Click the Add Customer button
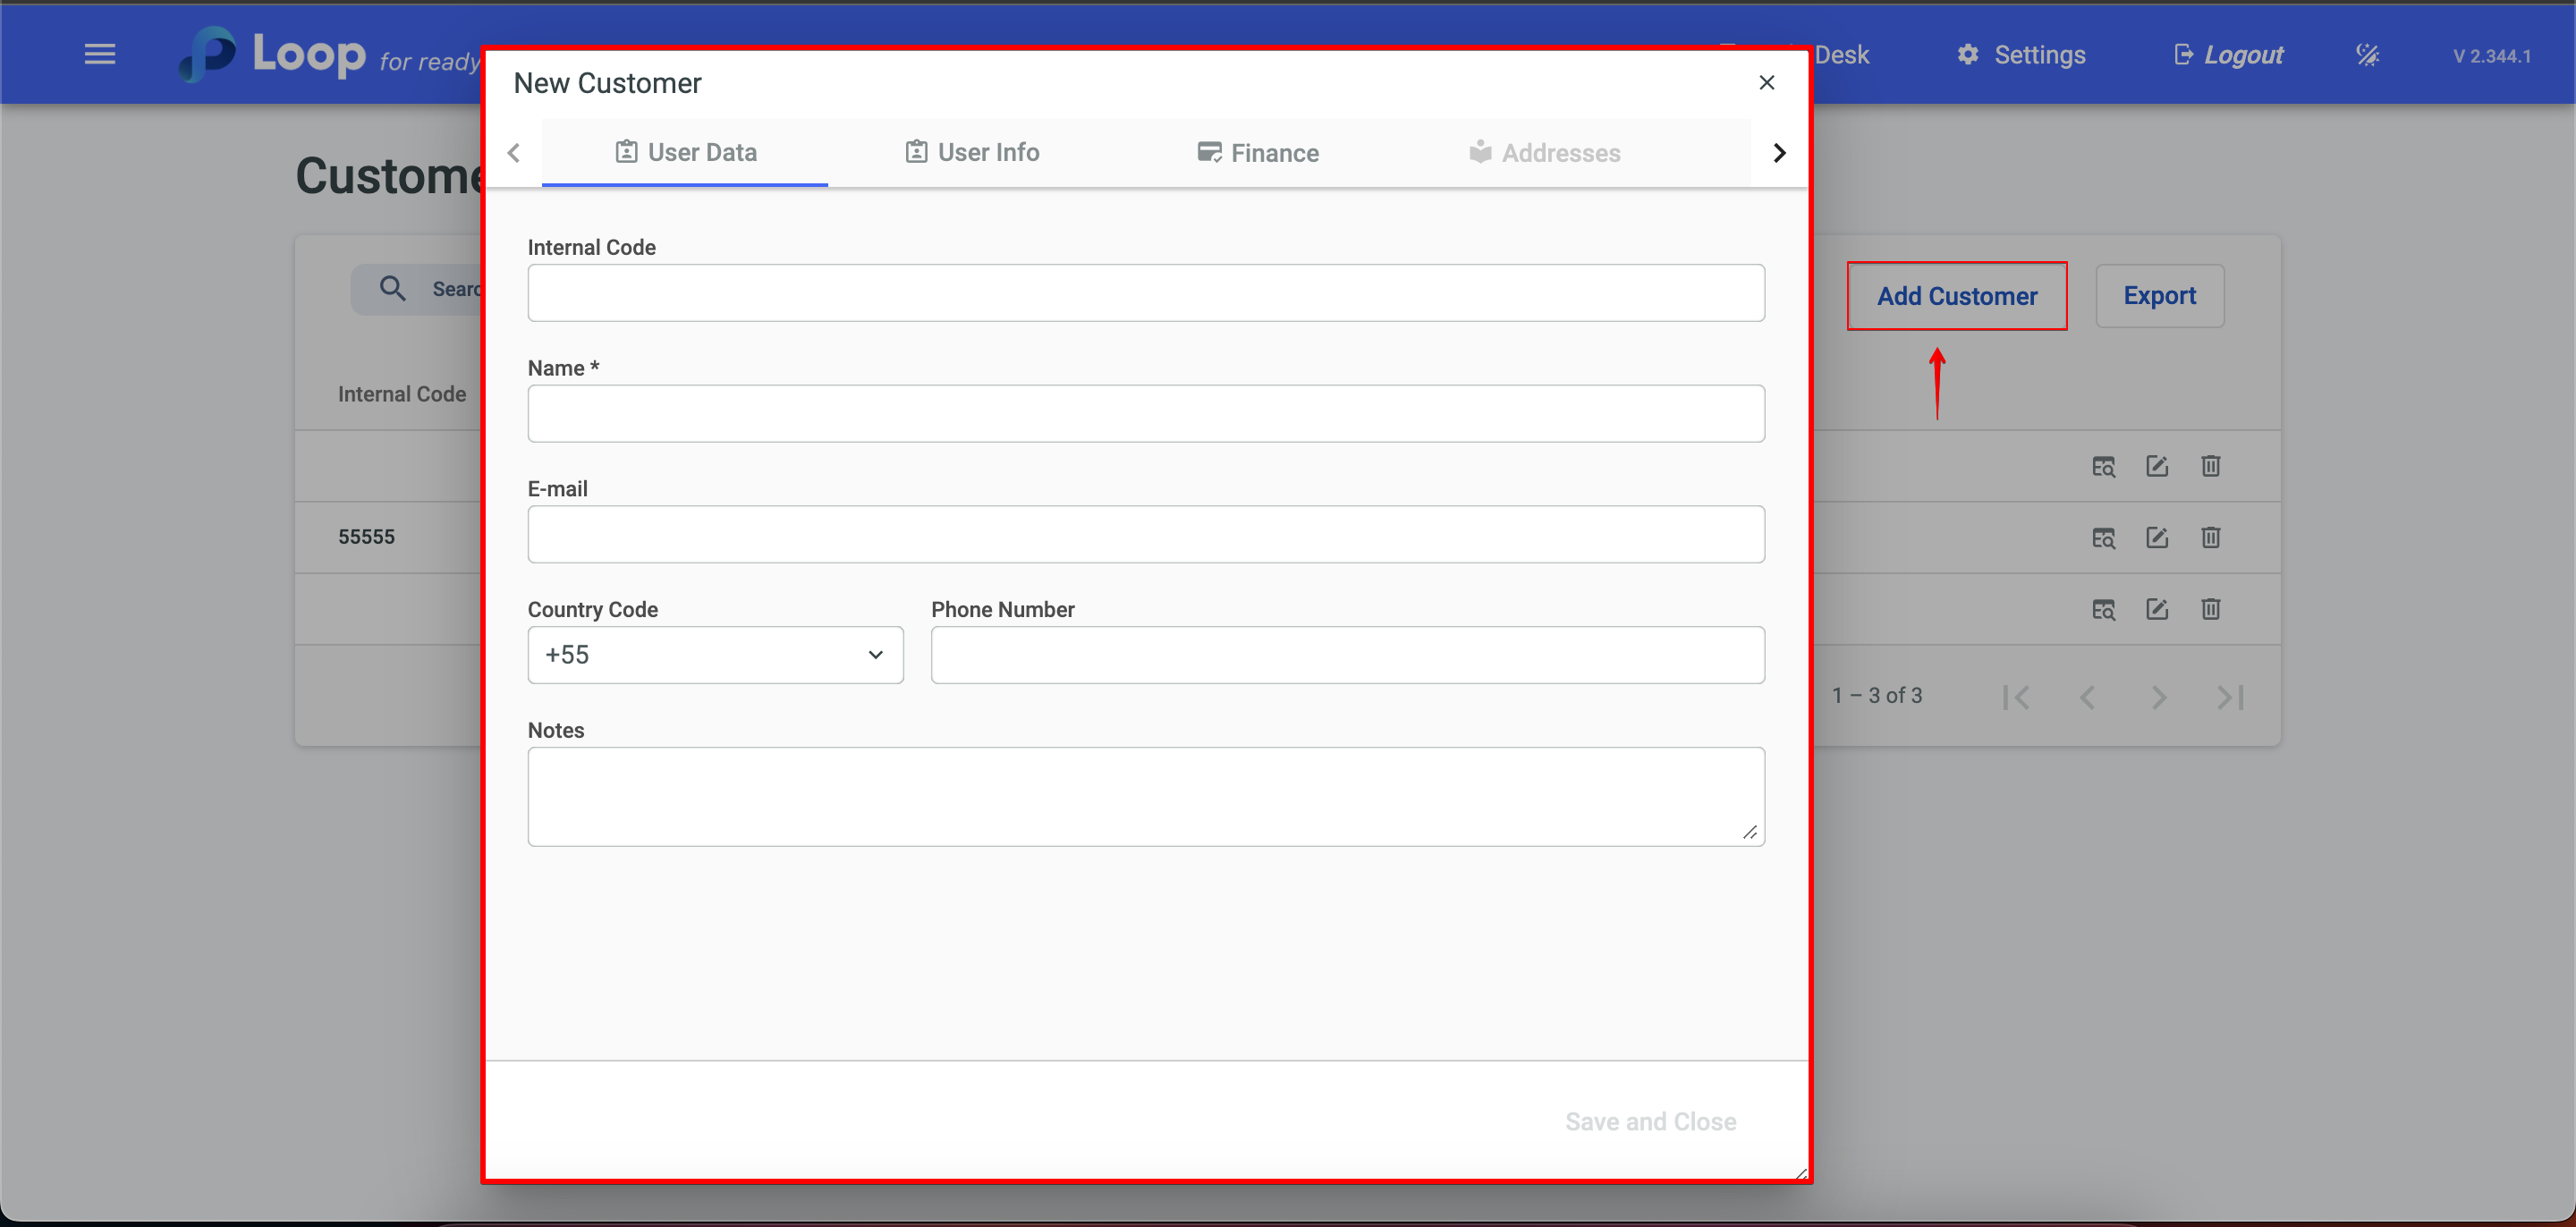Viewport: 2576px width, 1227px height. (1956, 296)
